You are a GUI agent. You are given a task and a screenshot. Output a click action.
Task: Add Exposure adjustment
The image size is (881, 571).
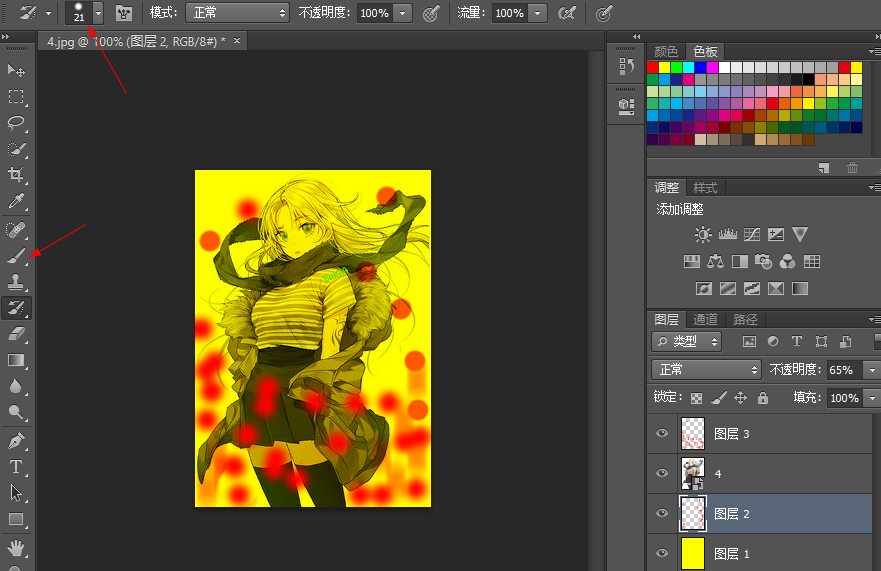tap(776, 234)
